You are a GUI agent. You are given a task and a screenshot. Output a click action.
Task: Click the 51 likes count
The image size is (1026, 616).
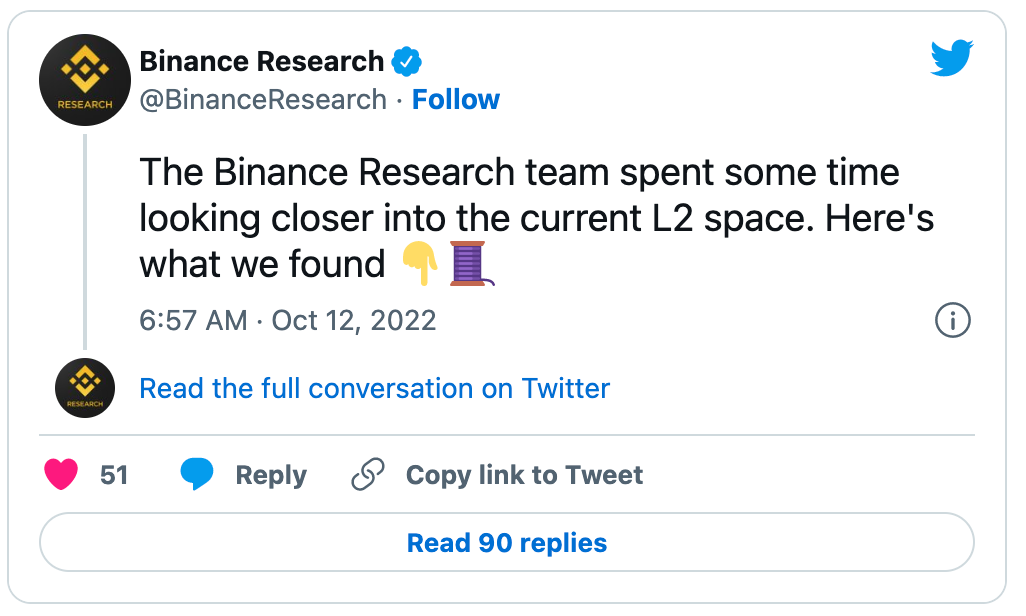pyautogui.click(x=114, y=475)
